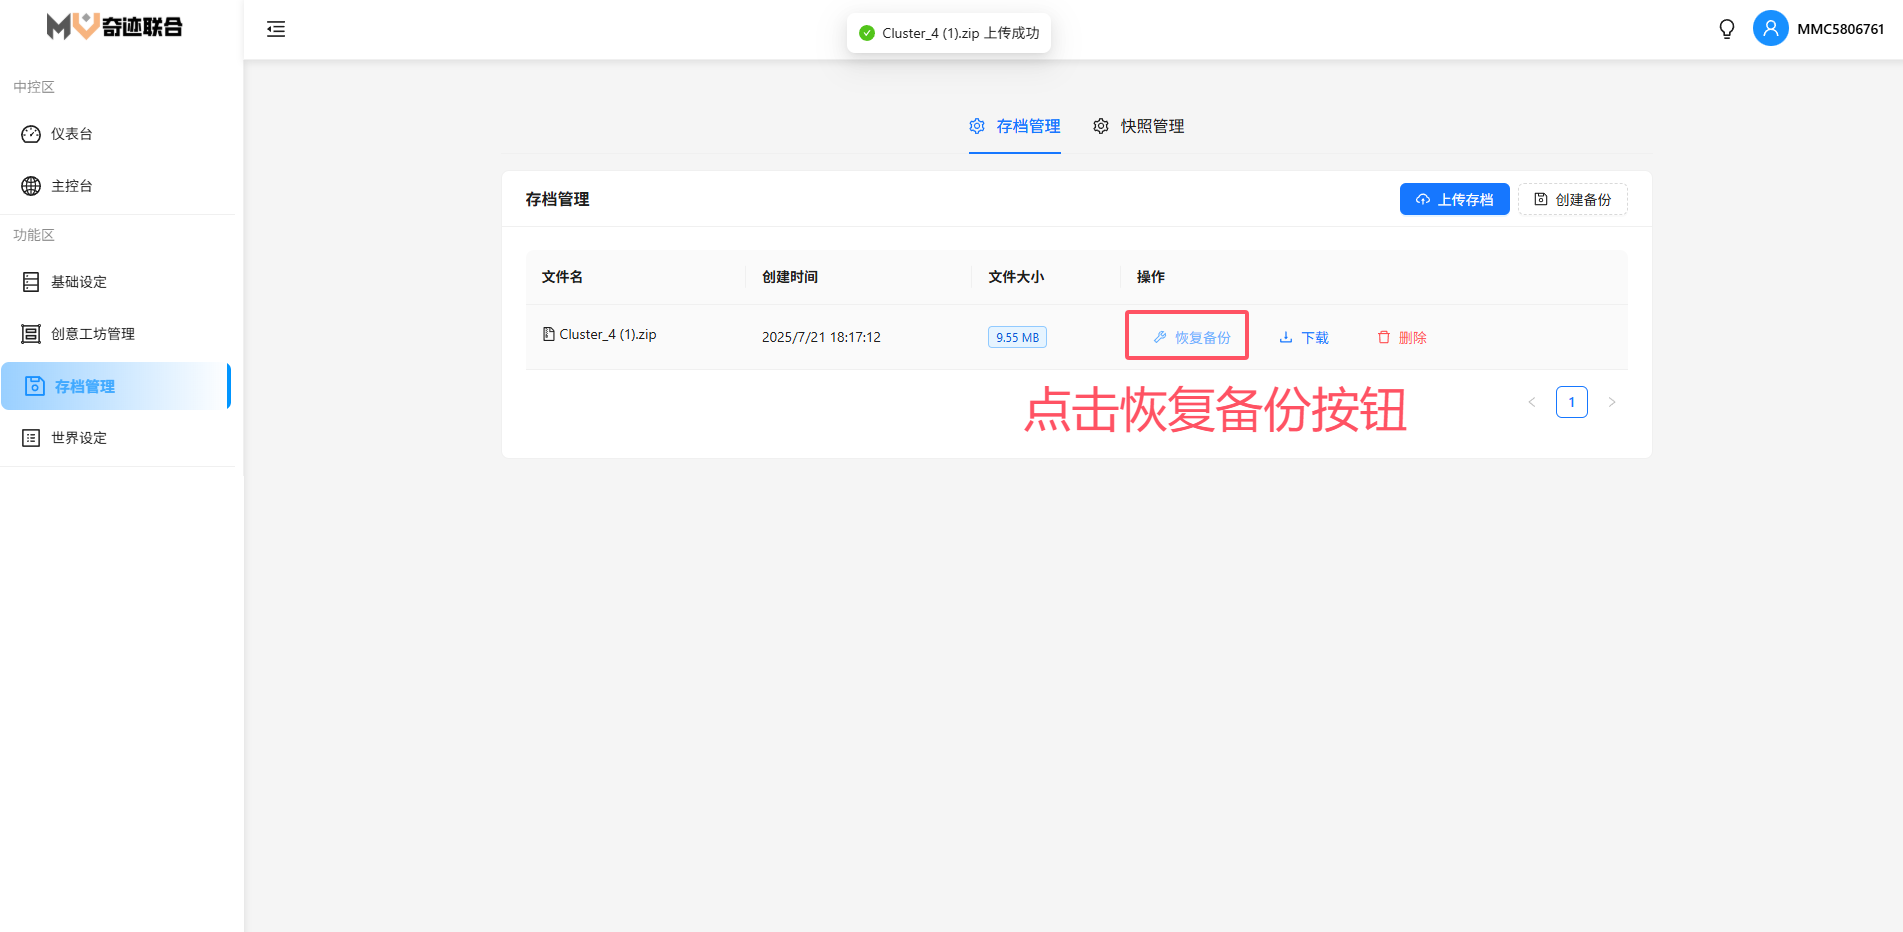The width and height of the screenshot is (1903, 932).
Task: Click the 上传存档 upload button
Action: [1454, 200]
